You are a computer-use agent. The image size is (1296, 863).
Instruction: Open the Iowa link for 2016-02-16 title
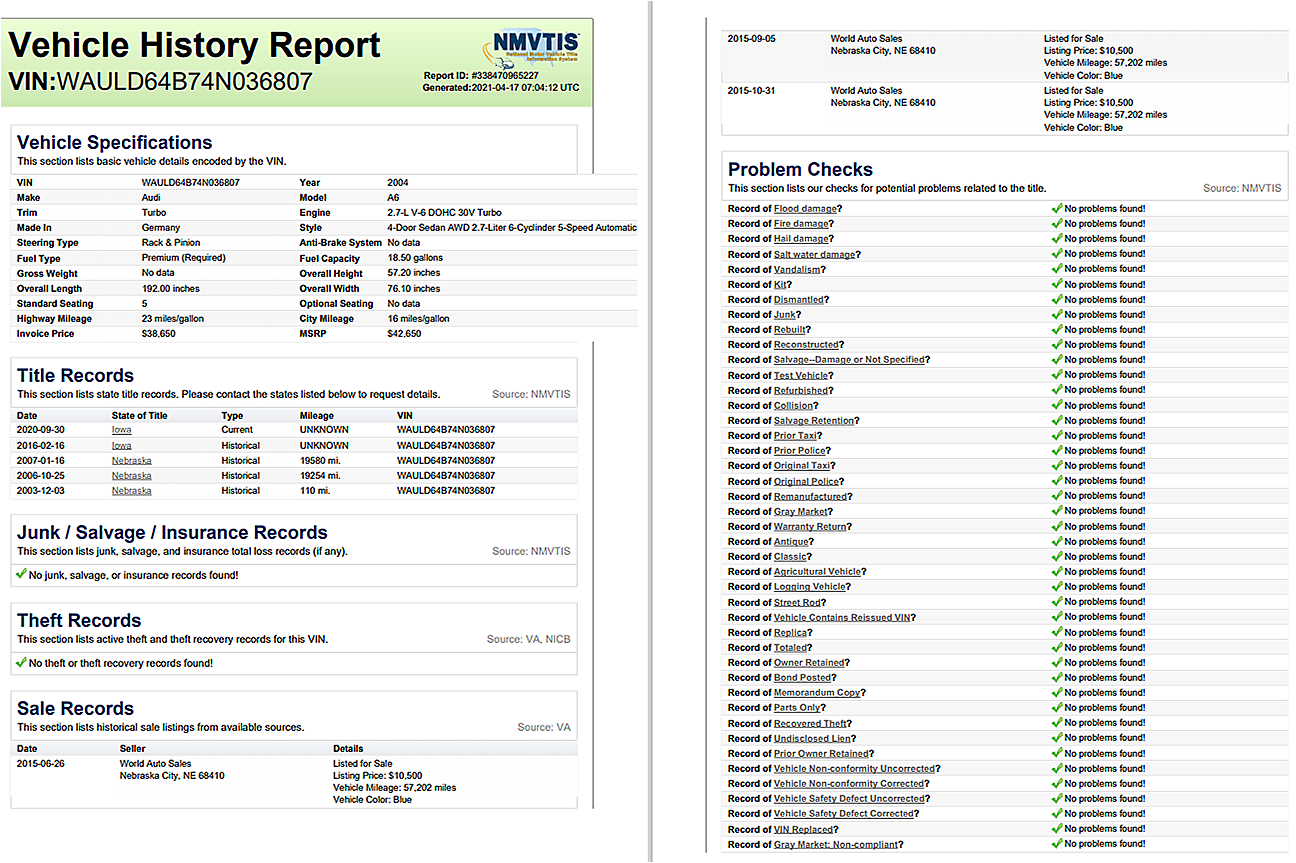(x=121, y=445)
